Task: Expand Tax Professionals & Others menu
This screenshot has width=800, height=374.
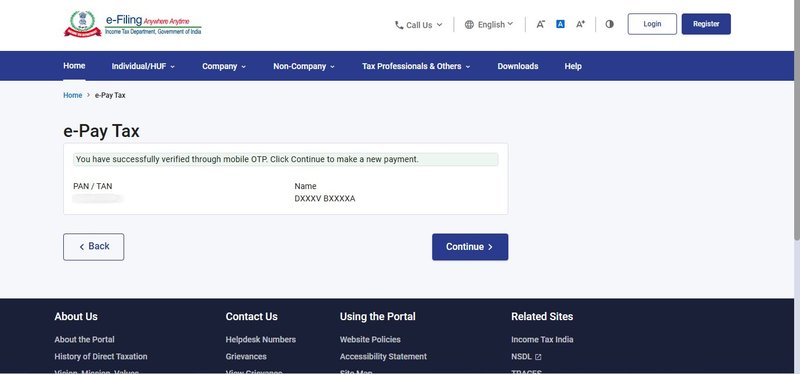Action: pos(416,66)
